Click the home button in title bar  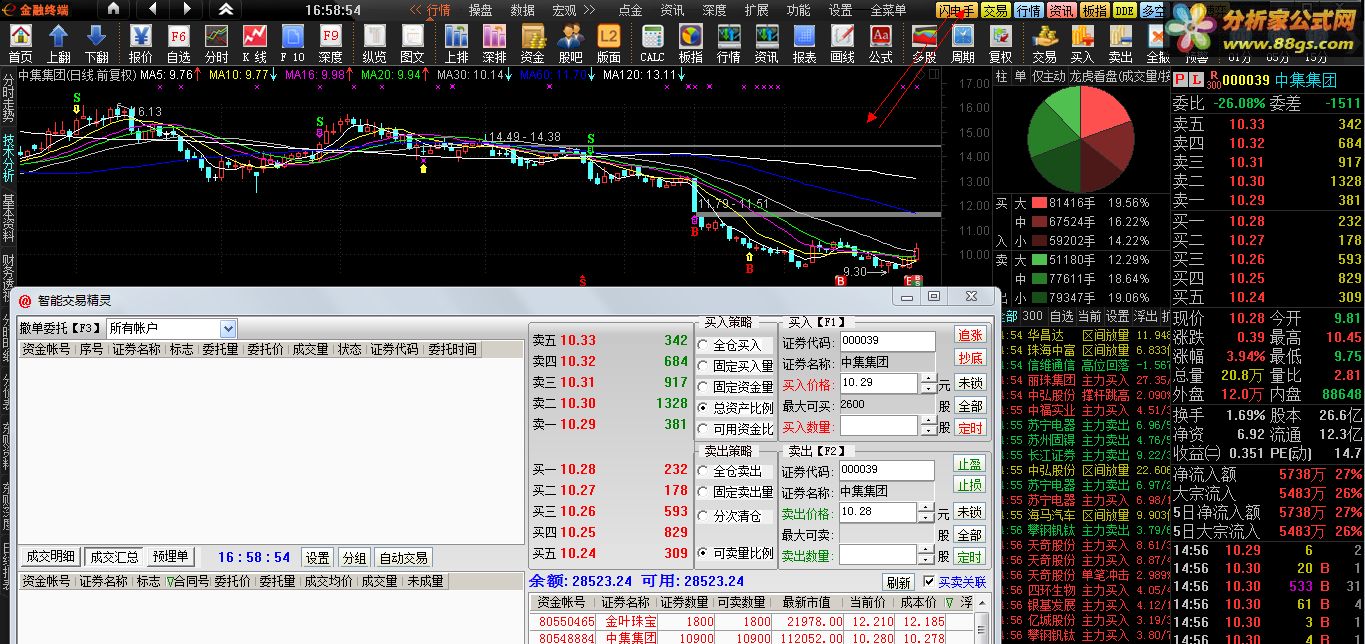[113, 9]
